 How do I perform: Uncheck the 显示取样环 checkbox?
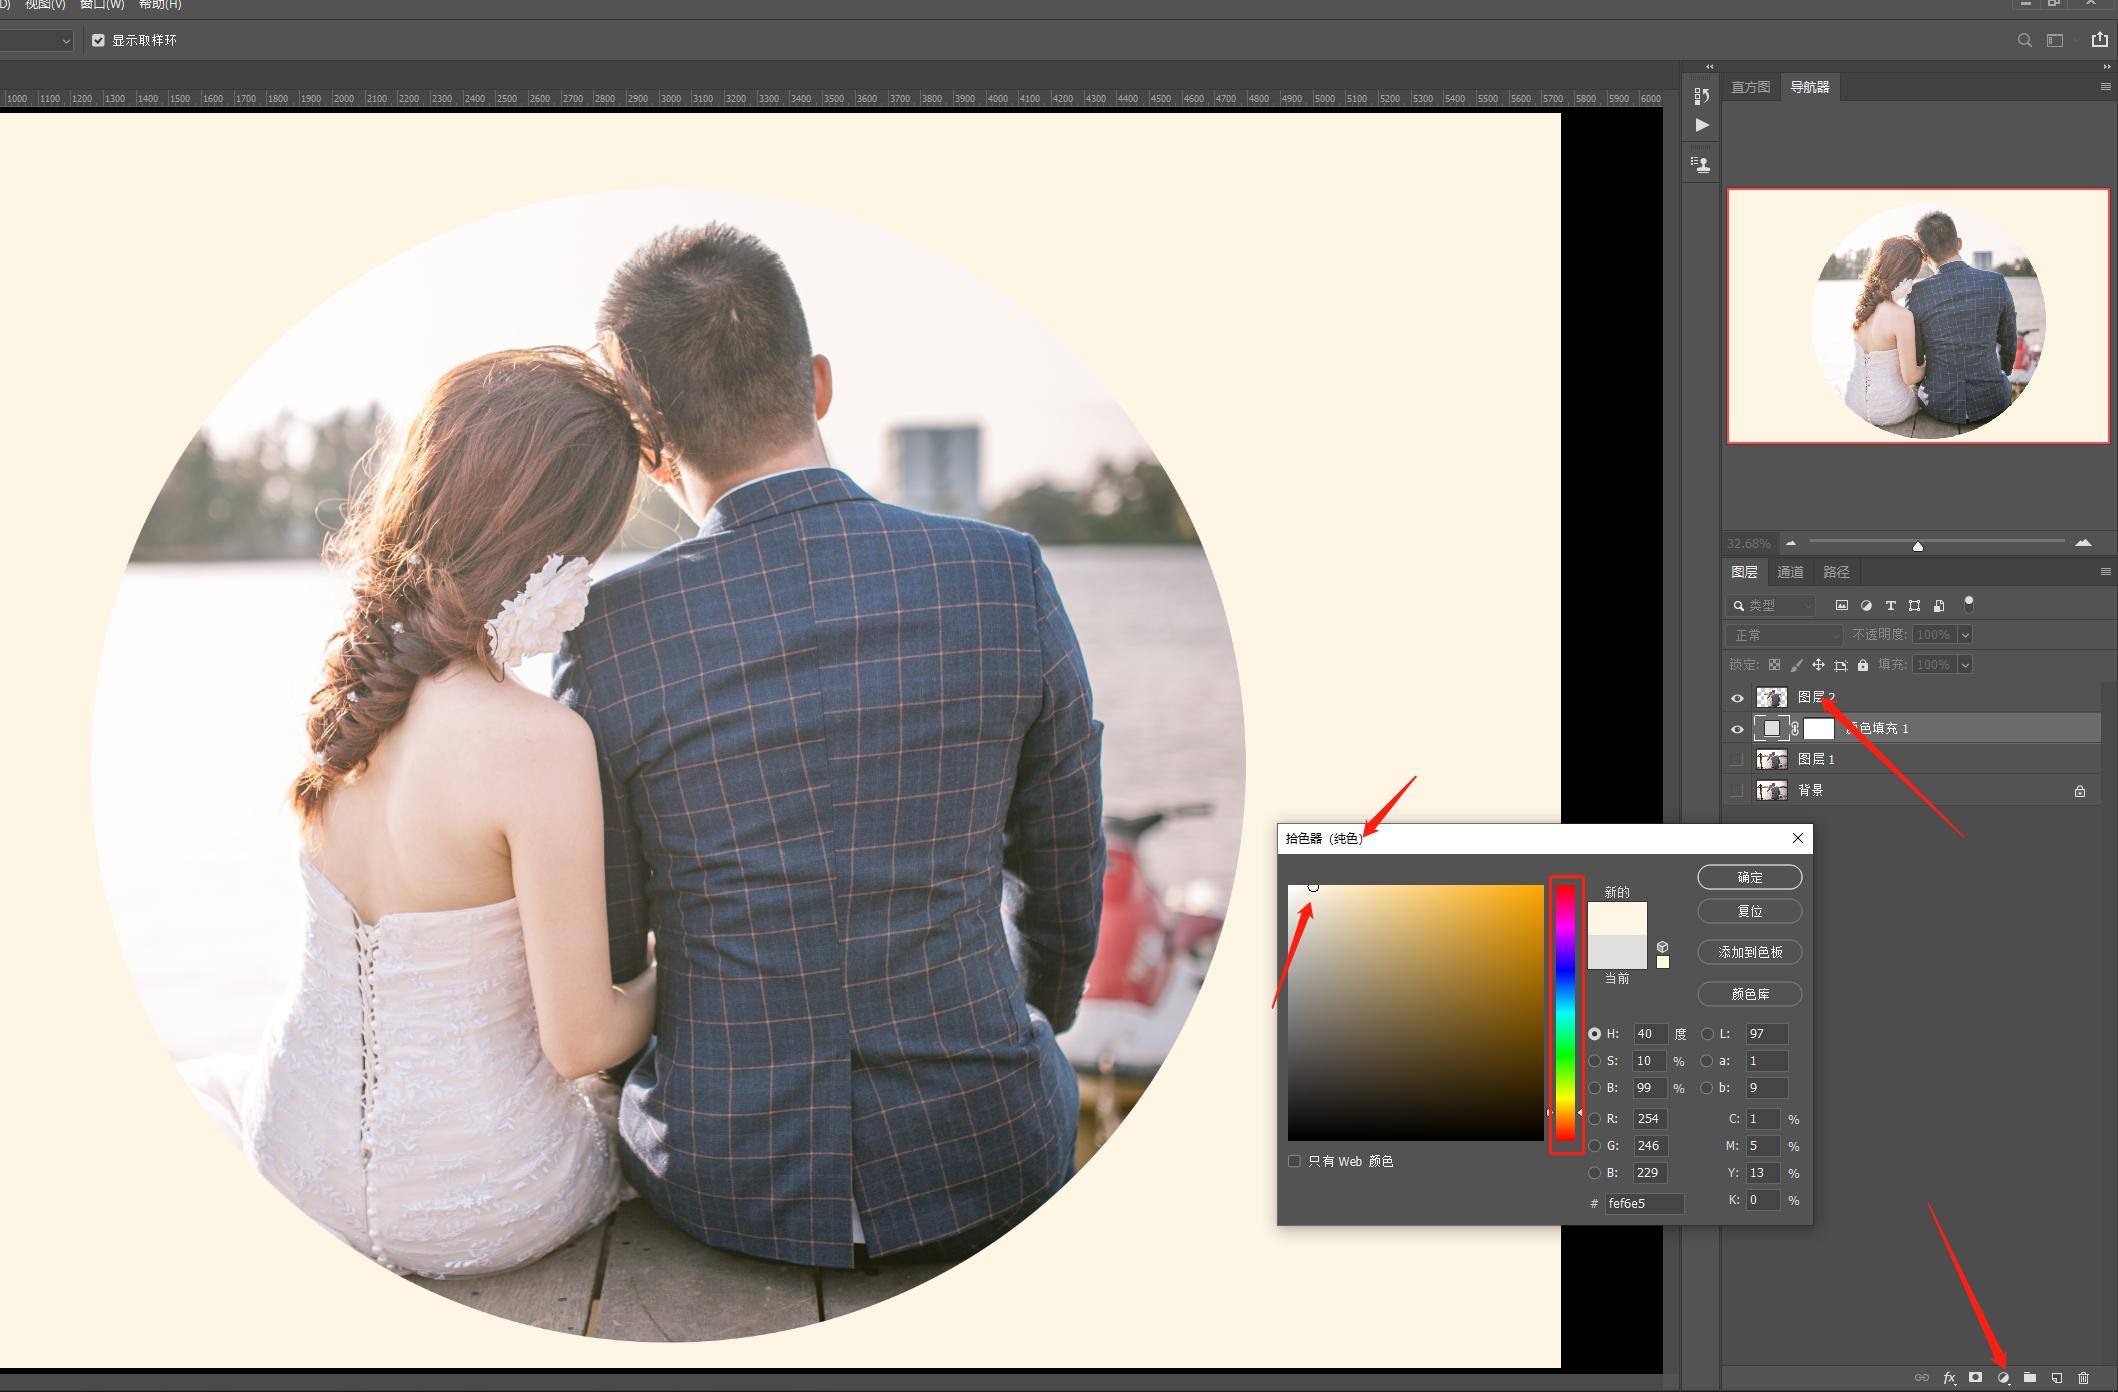pyautogui.click(x=98, y=40)
